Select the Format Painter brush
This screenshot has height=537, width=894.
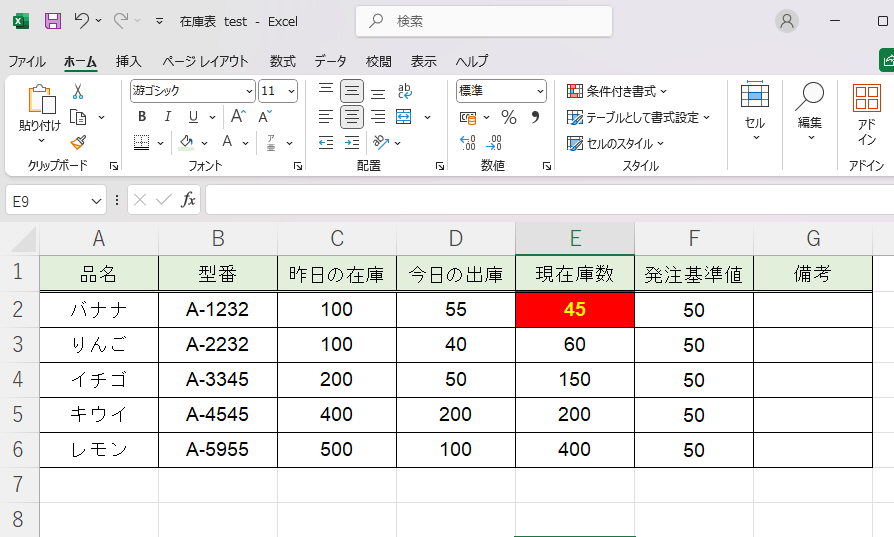click(x=78, y=142)
